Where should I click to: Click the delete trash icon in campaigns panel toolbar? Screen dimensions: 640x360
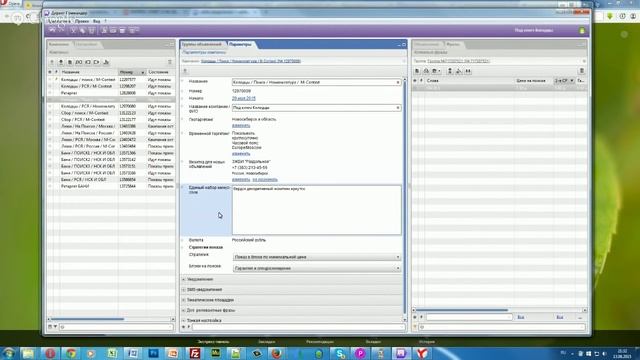(x=170, y=62)
